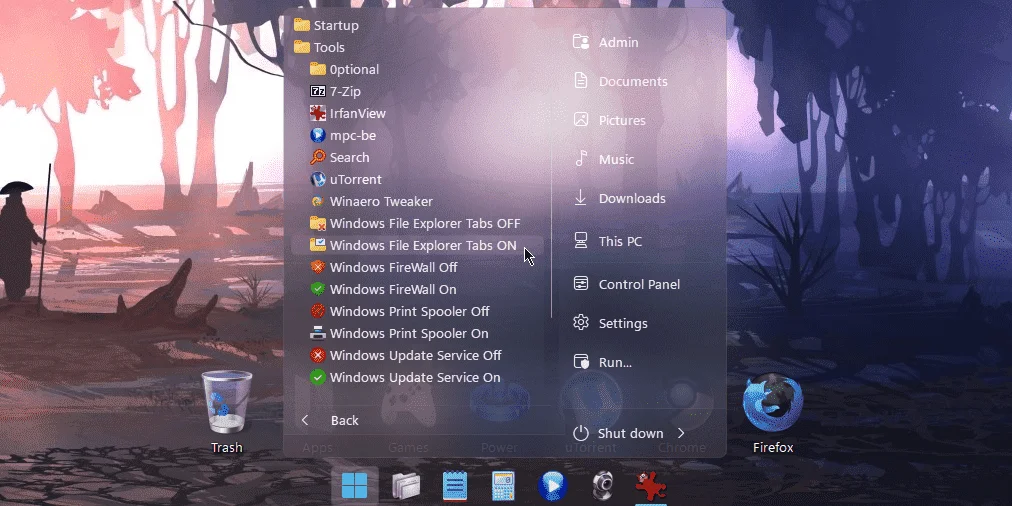The height and width of the screenshot is (506, 1012).
Task: Click the Shut down button
Action: [x=618, y=433]
